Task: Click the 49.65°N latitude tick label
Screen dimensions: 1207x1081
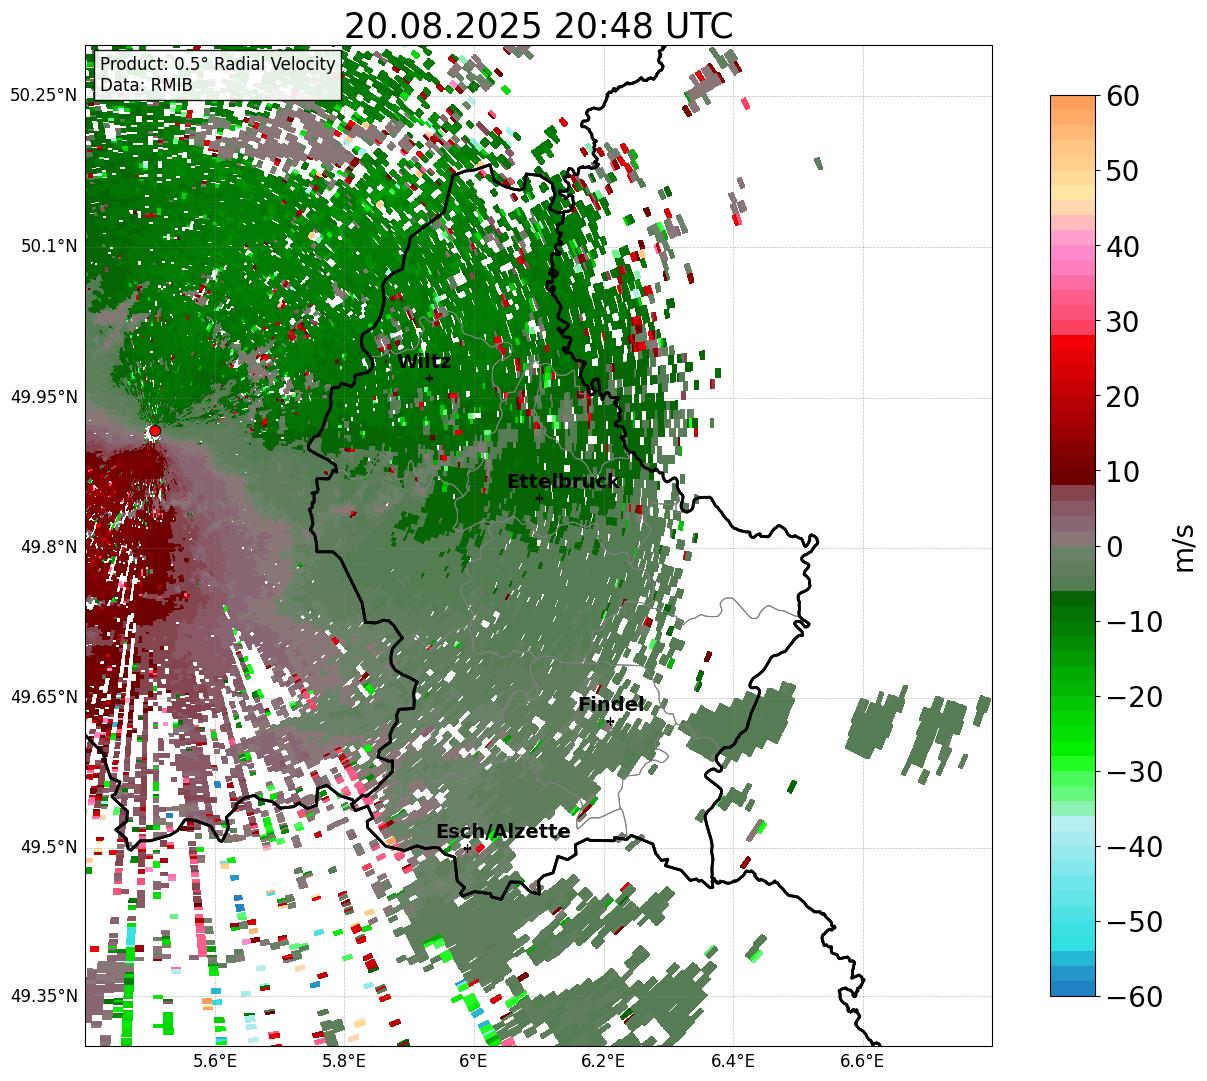Action: coord(43,697)
